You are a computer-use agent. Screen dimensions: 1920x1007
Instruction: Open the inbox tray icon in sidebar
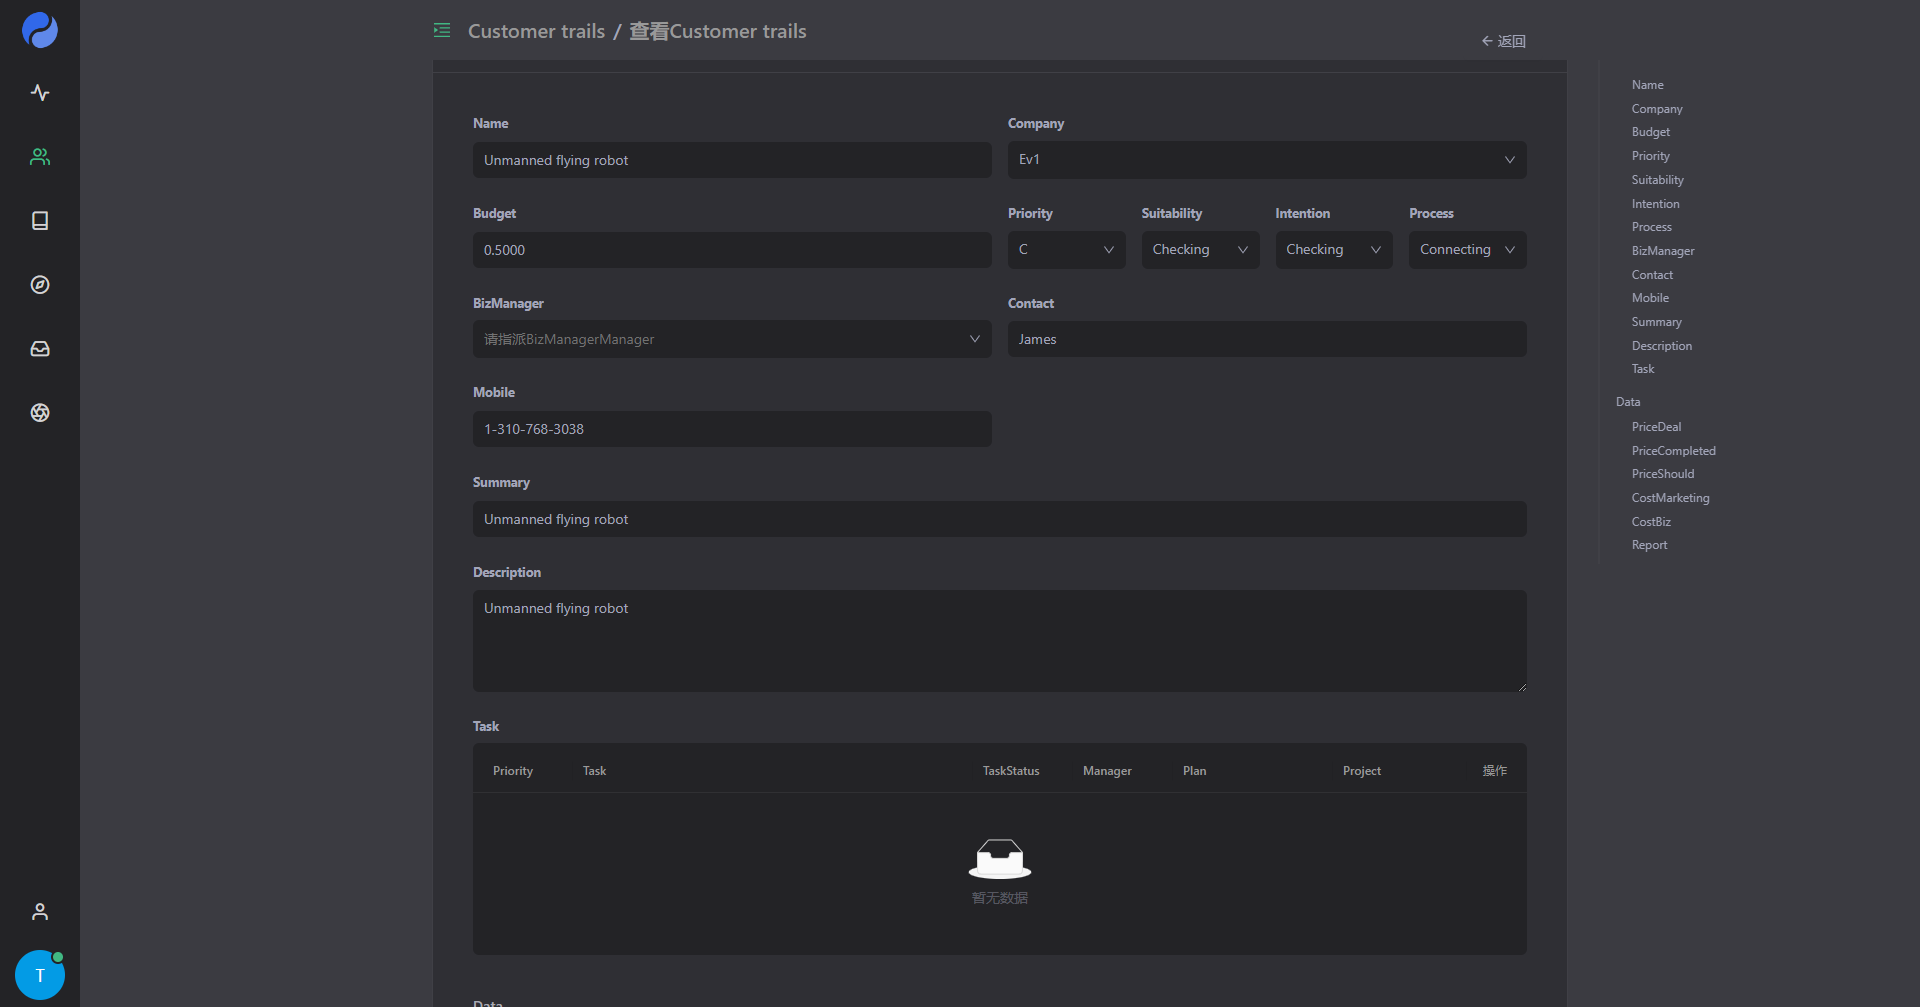tap(40, 349)
